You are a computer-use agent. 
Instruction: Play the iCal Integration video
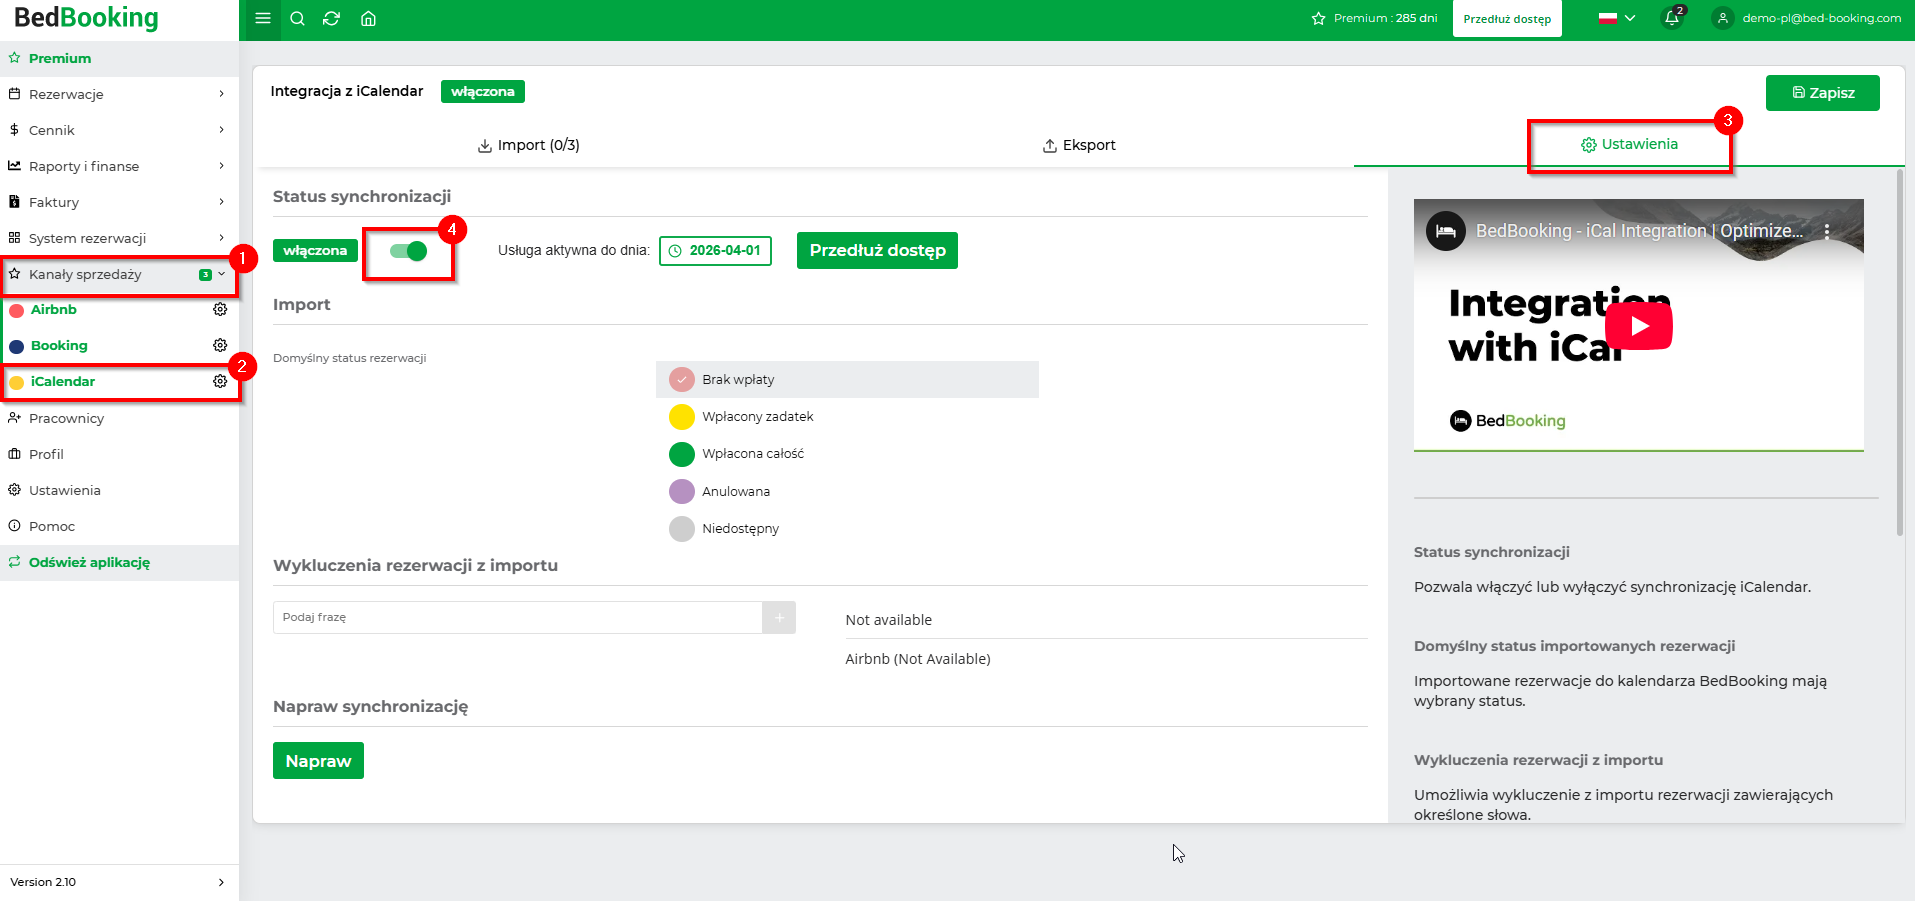coord(1639,326)
